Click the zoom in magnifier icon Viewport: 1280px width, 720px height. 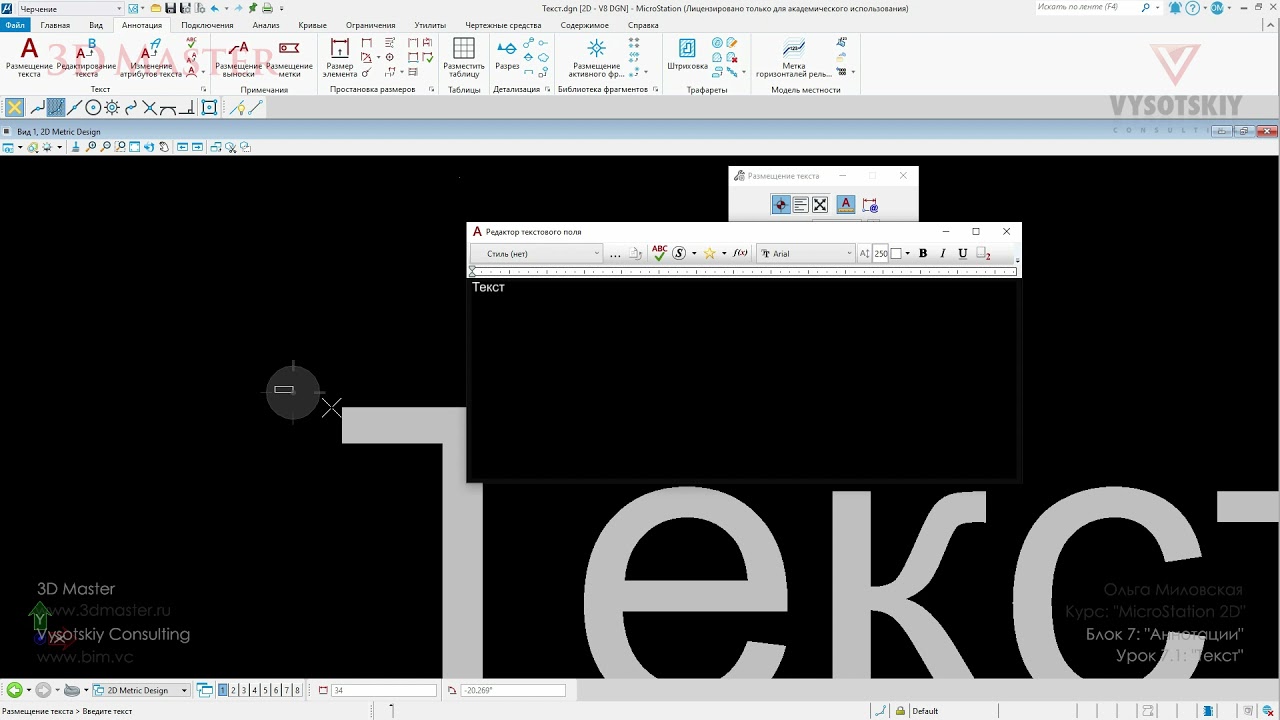(x=91, y=147)
